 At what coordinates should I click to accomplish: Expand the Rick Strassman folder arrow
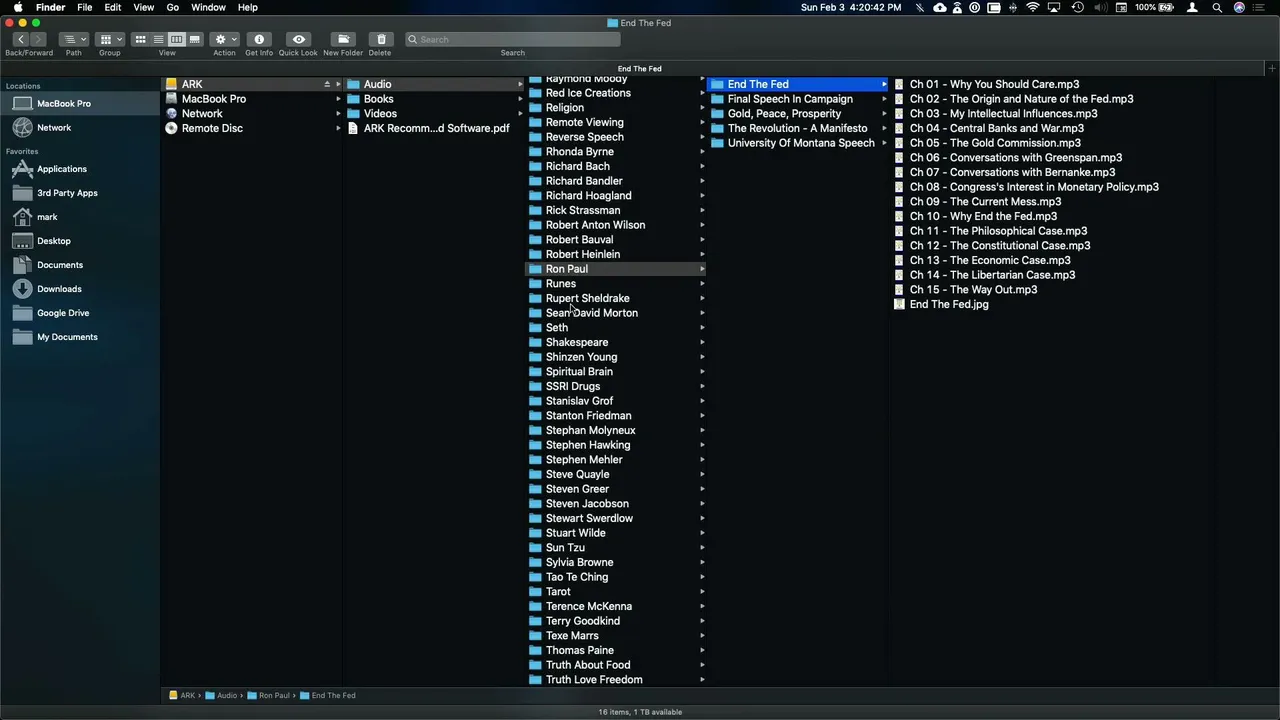pos(702,210)
